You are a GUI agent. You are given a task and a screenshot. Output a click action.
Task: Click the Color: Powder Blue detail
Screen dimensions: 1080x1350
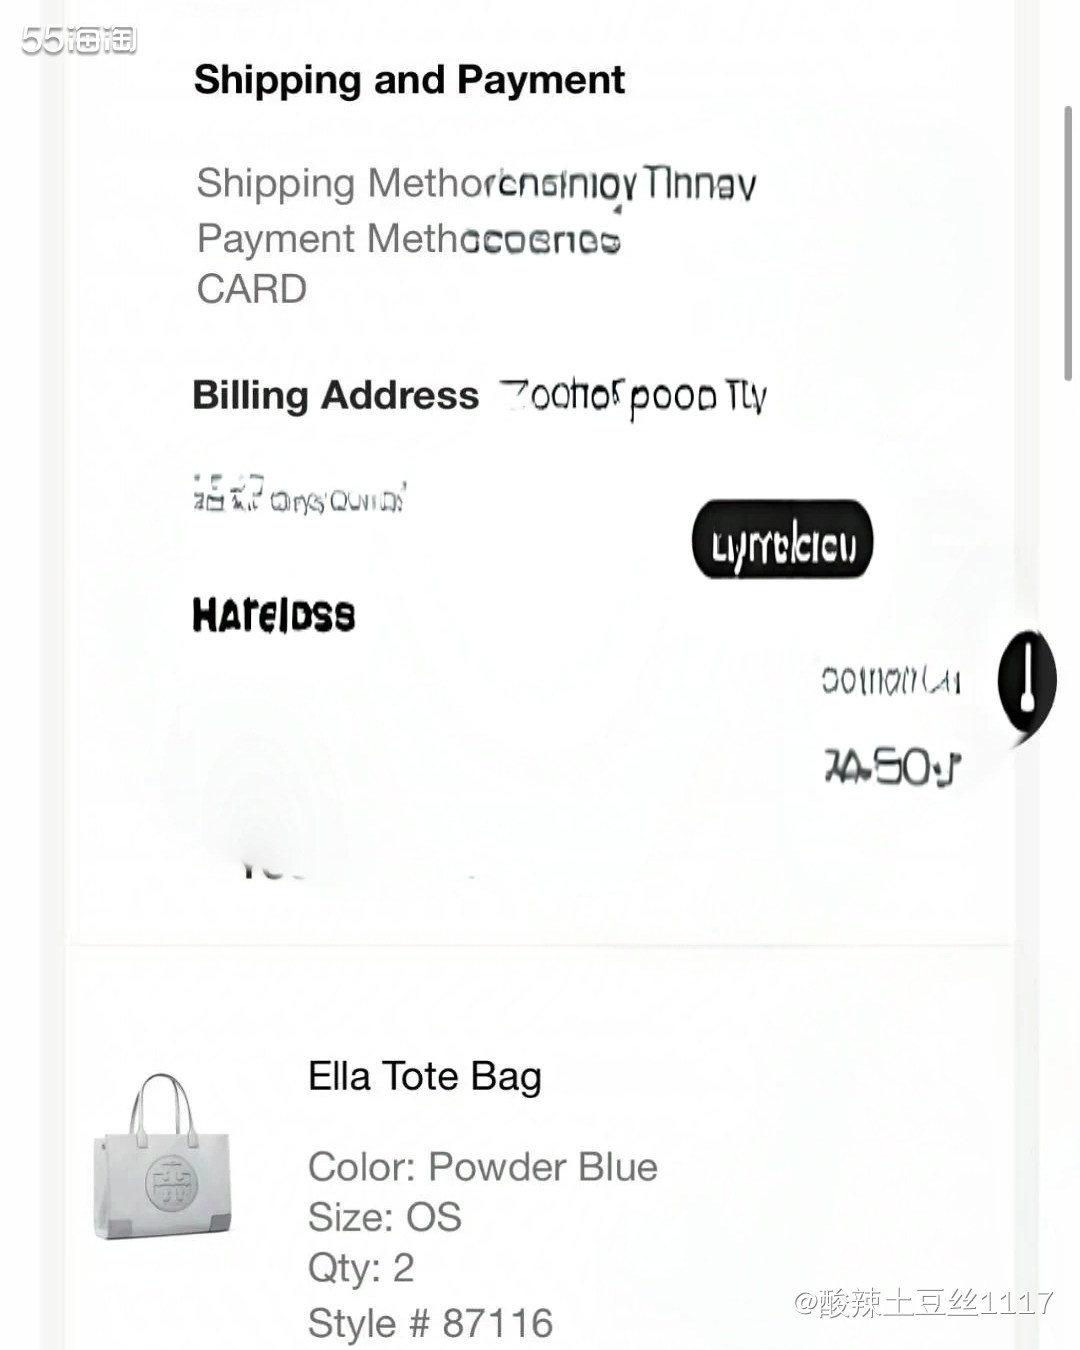(x=482, y=1167)
